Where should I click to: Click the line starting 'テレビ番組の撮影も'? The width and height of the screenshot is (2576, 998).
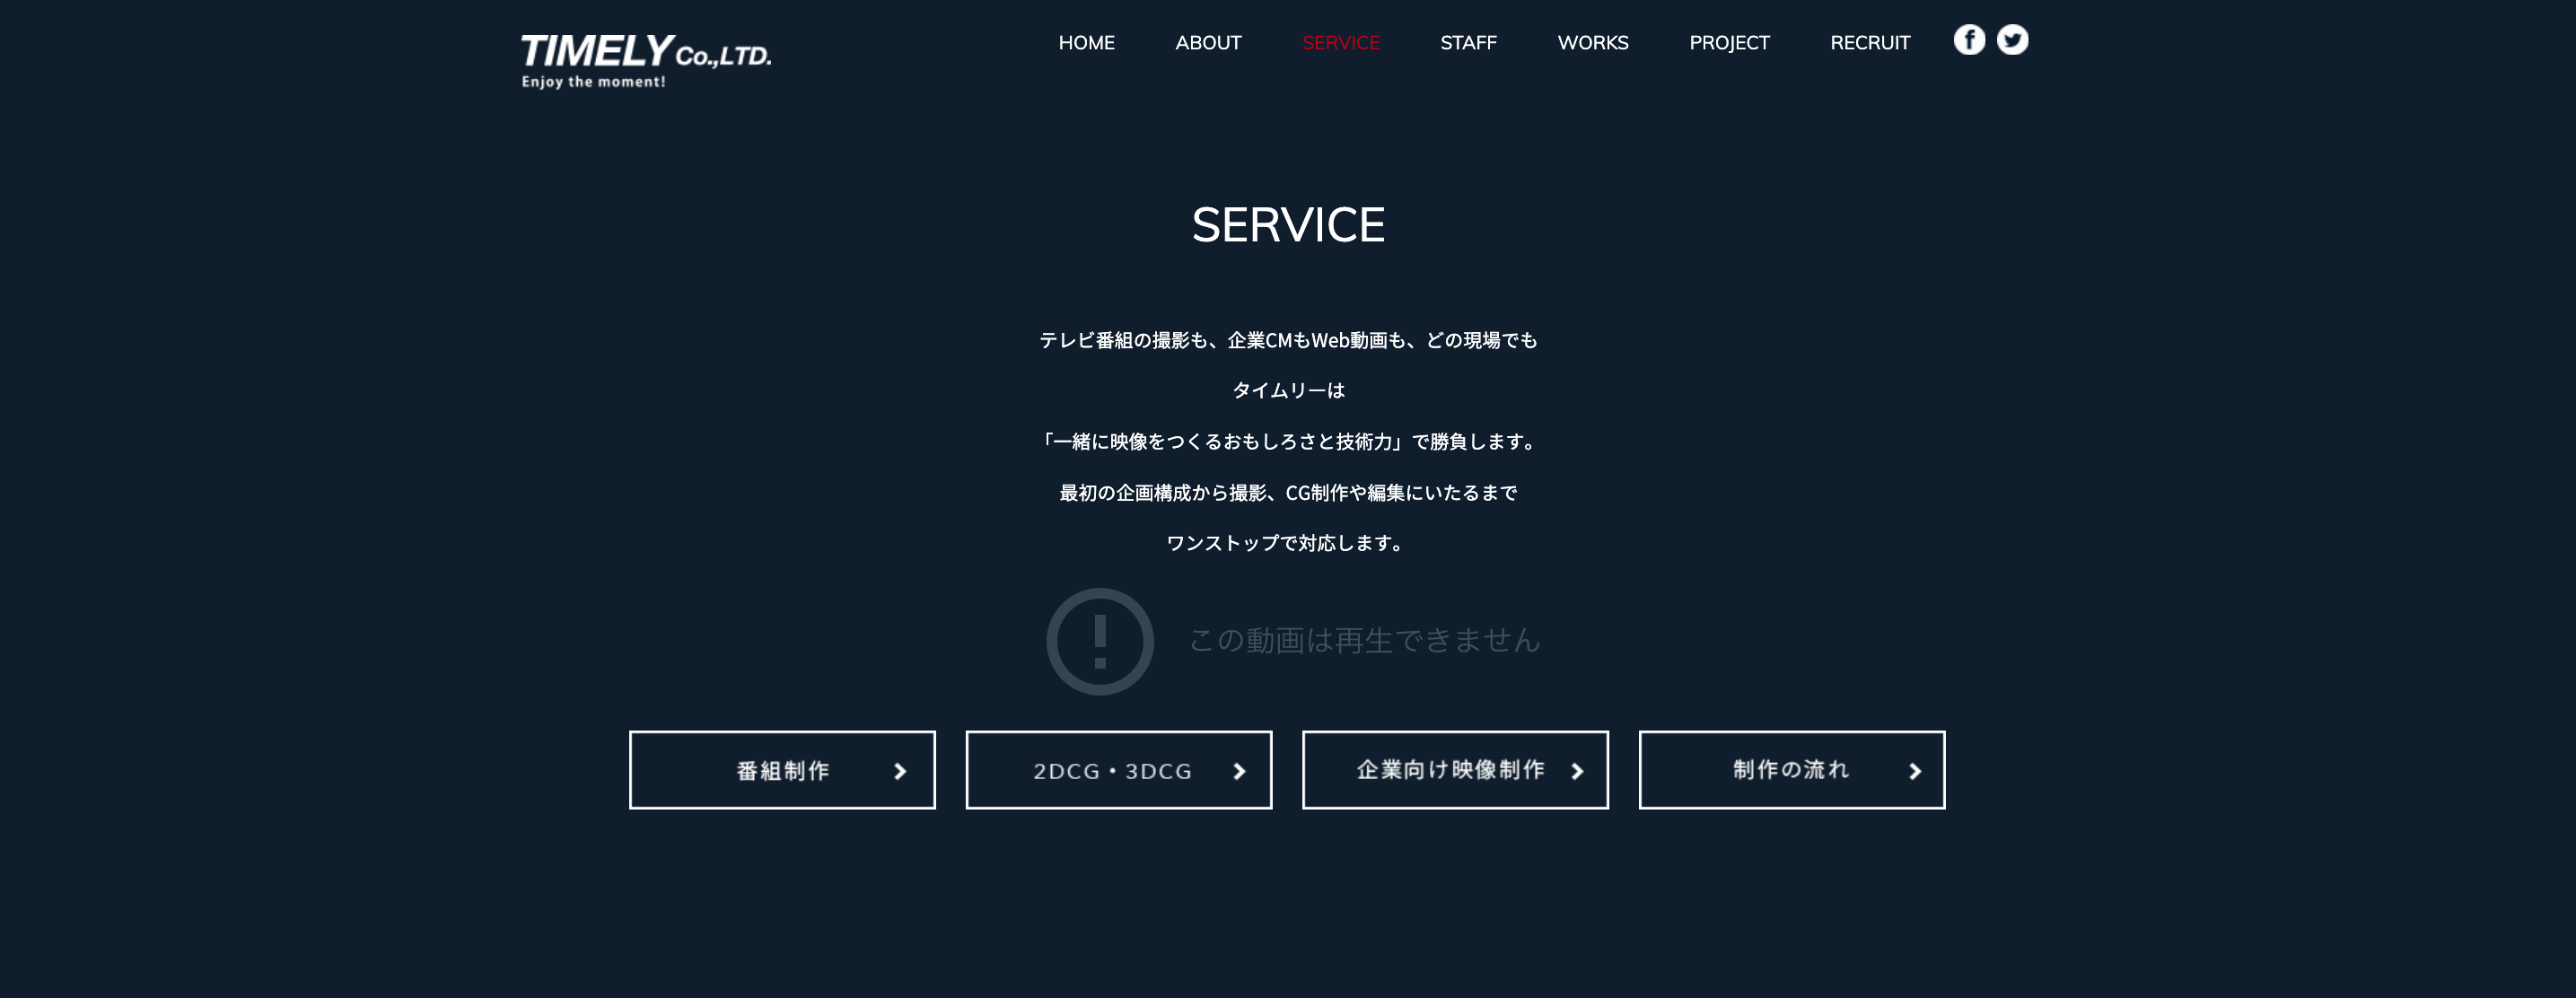pyautogui.click(x=1288, y=341)
